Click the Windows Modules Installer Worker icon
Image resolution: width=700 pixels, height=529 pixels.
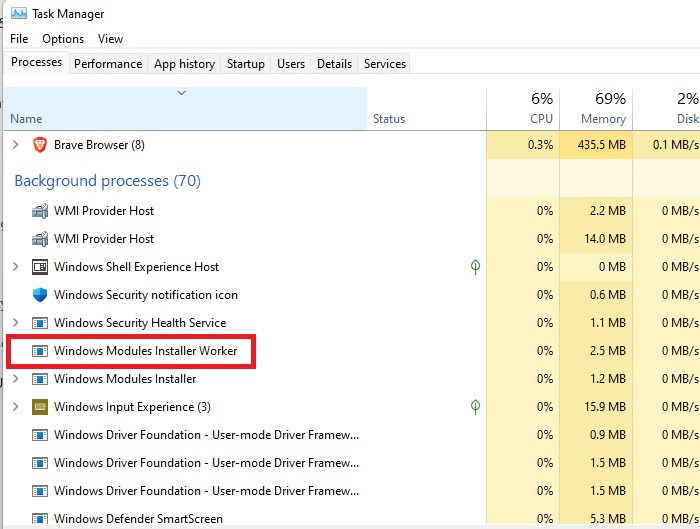point(40,351)
